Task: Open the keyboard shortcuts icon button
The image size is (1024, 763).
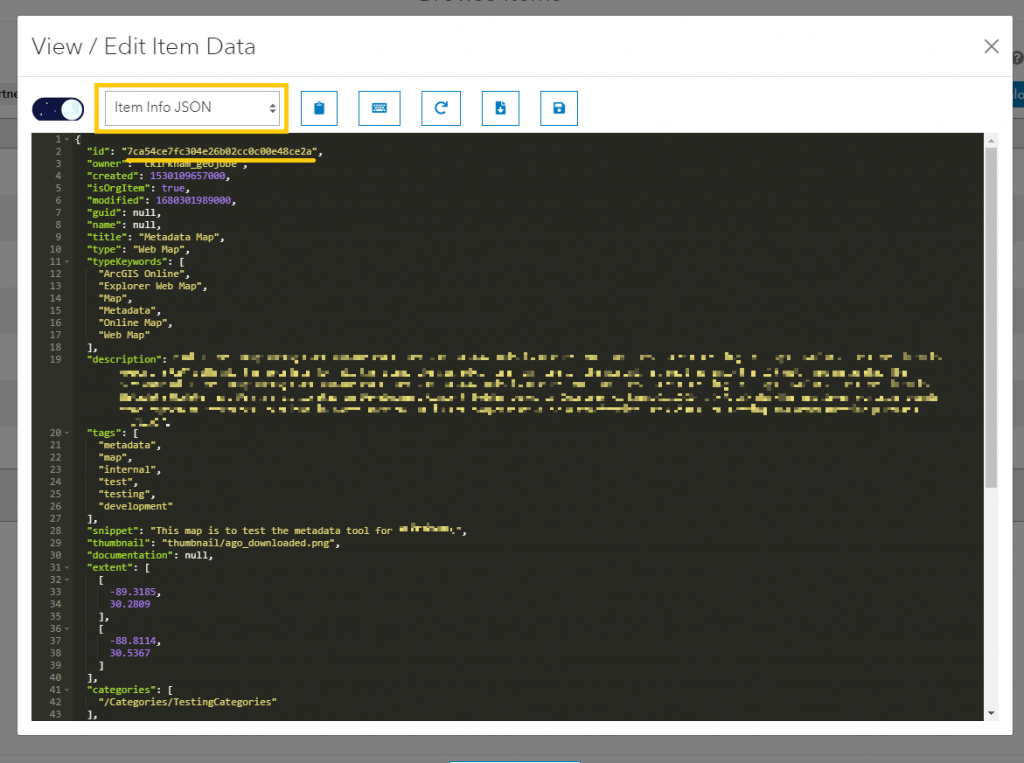Action: tap(379, 108)
